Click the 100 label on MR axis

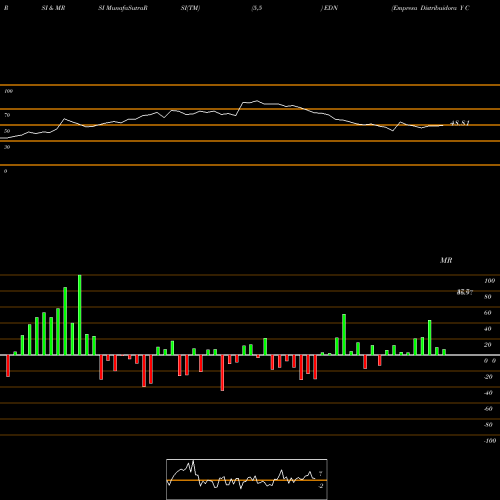490,281
